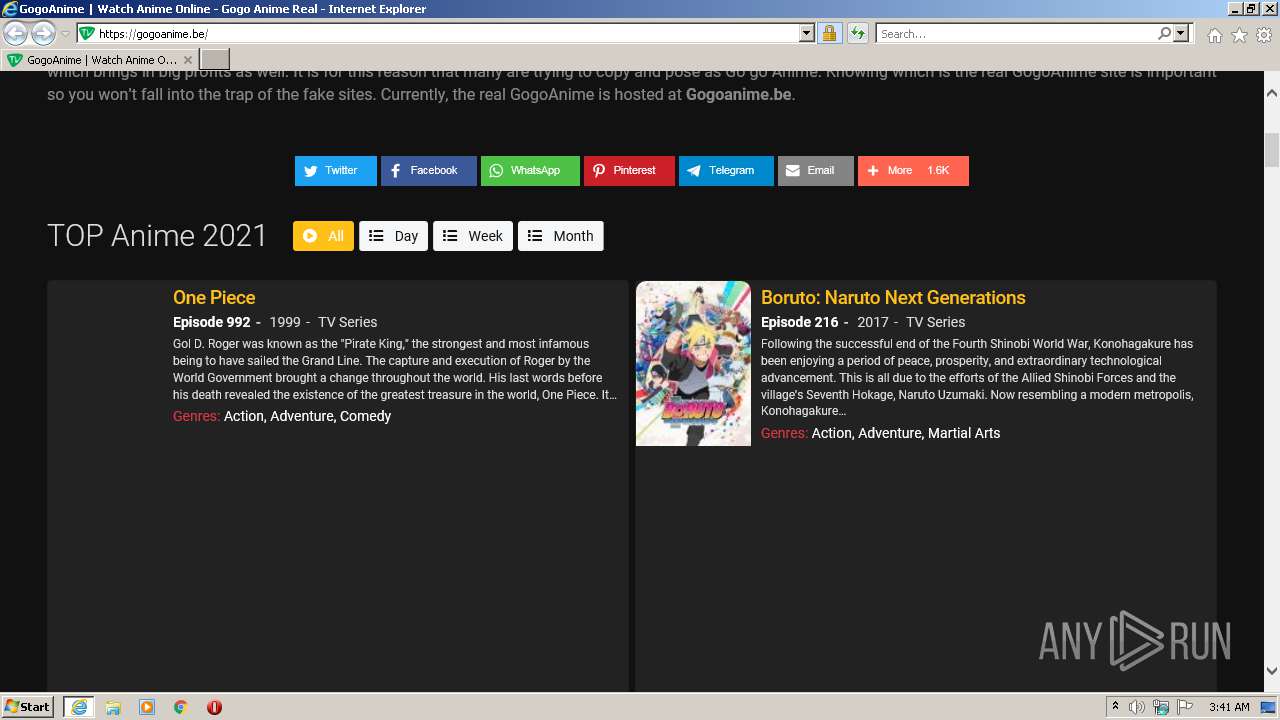Open the Windows Explorer taskbar folder icon
1280x720 pixels.
click(113, 707)
